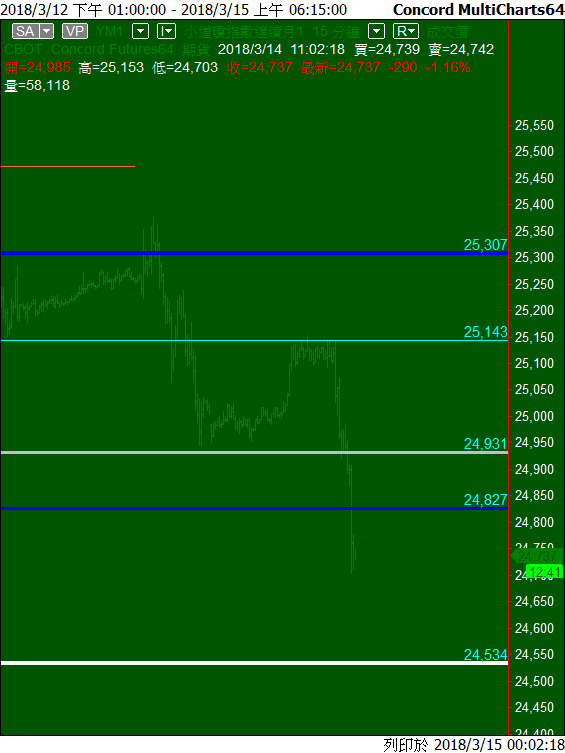The height and width of the screenshot is (753, 565).
Task: Click the Concord MultiCharts64 title text
Action: click(478, 10)
